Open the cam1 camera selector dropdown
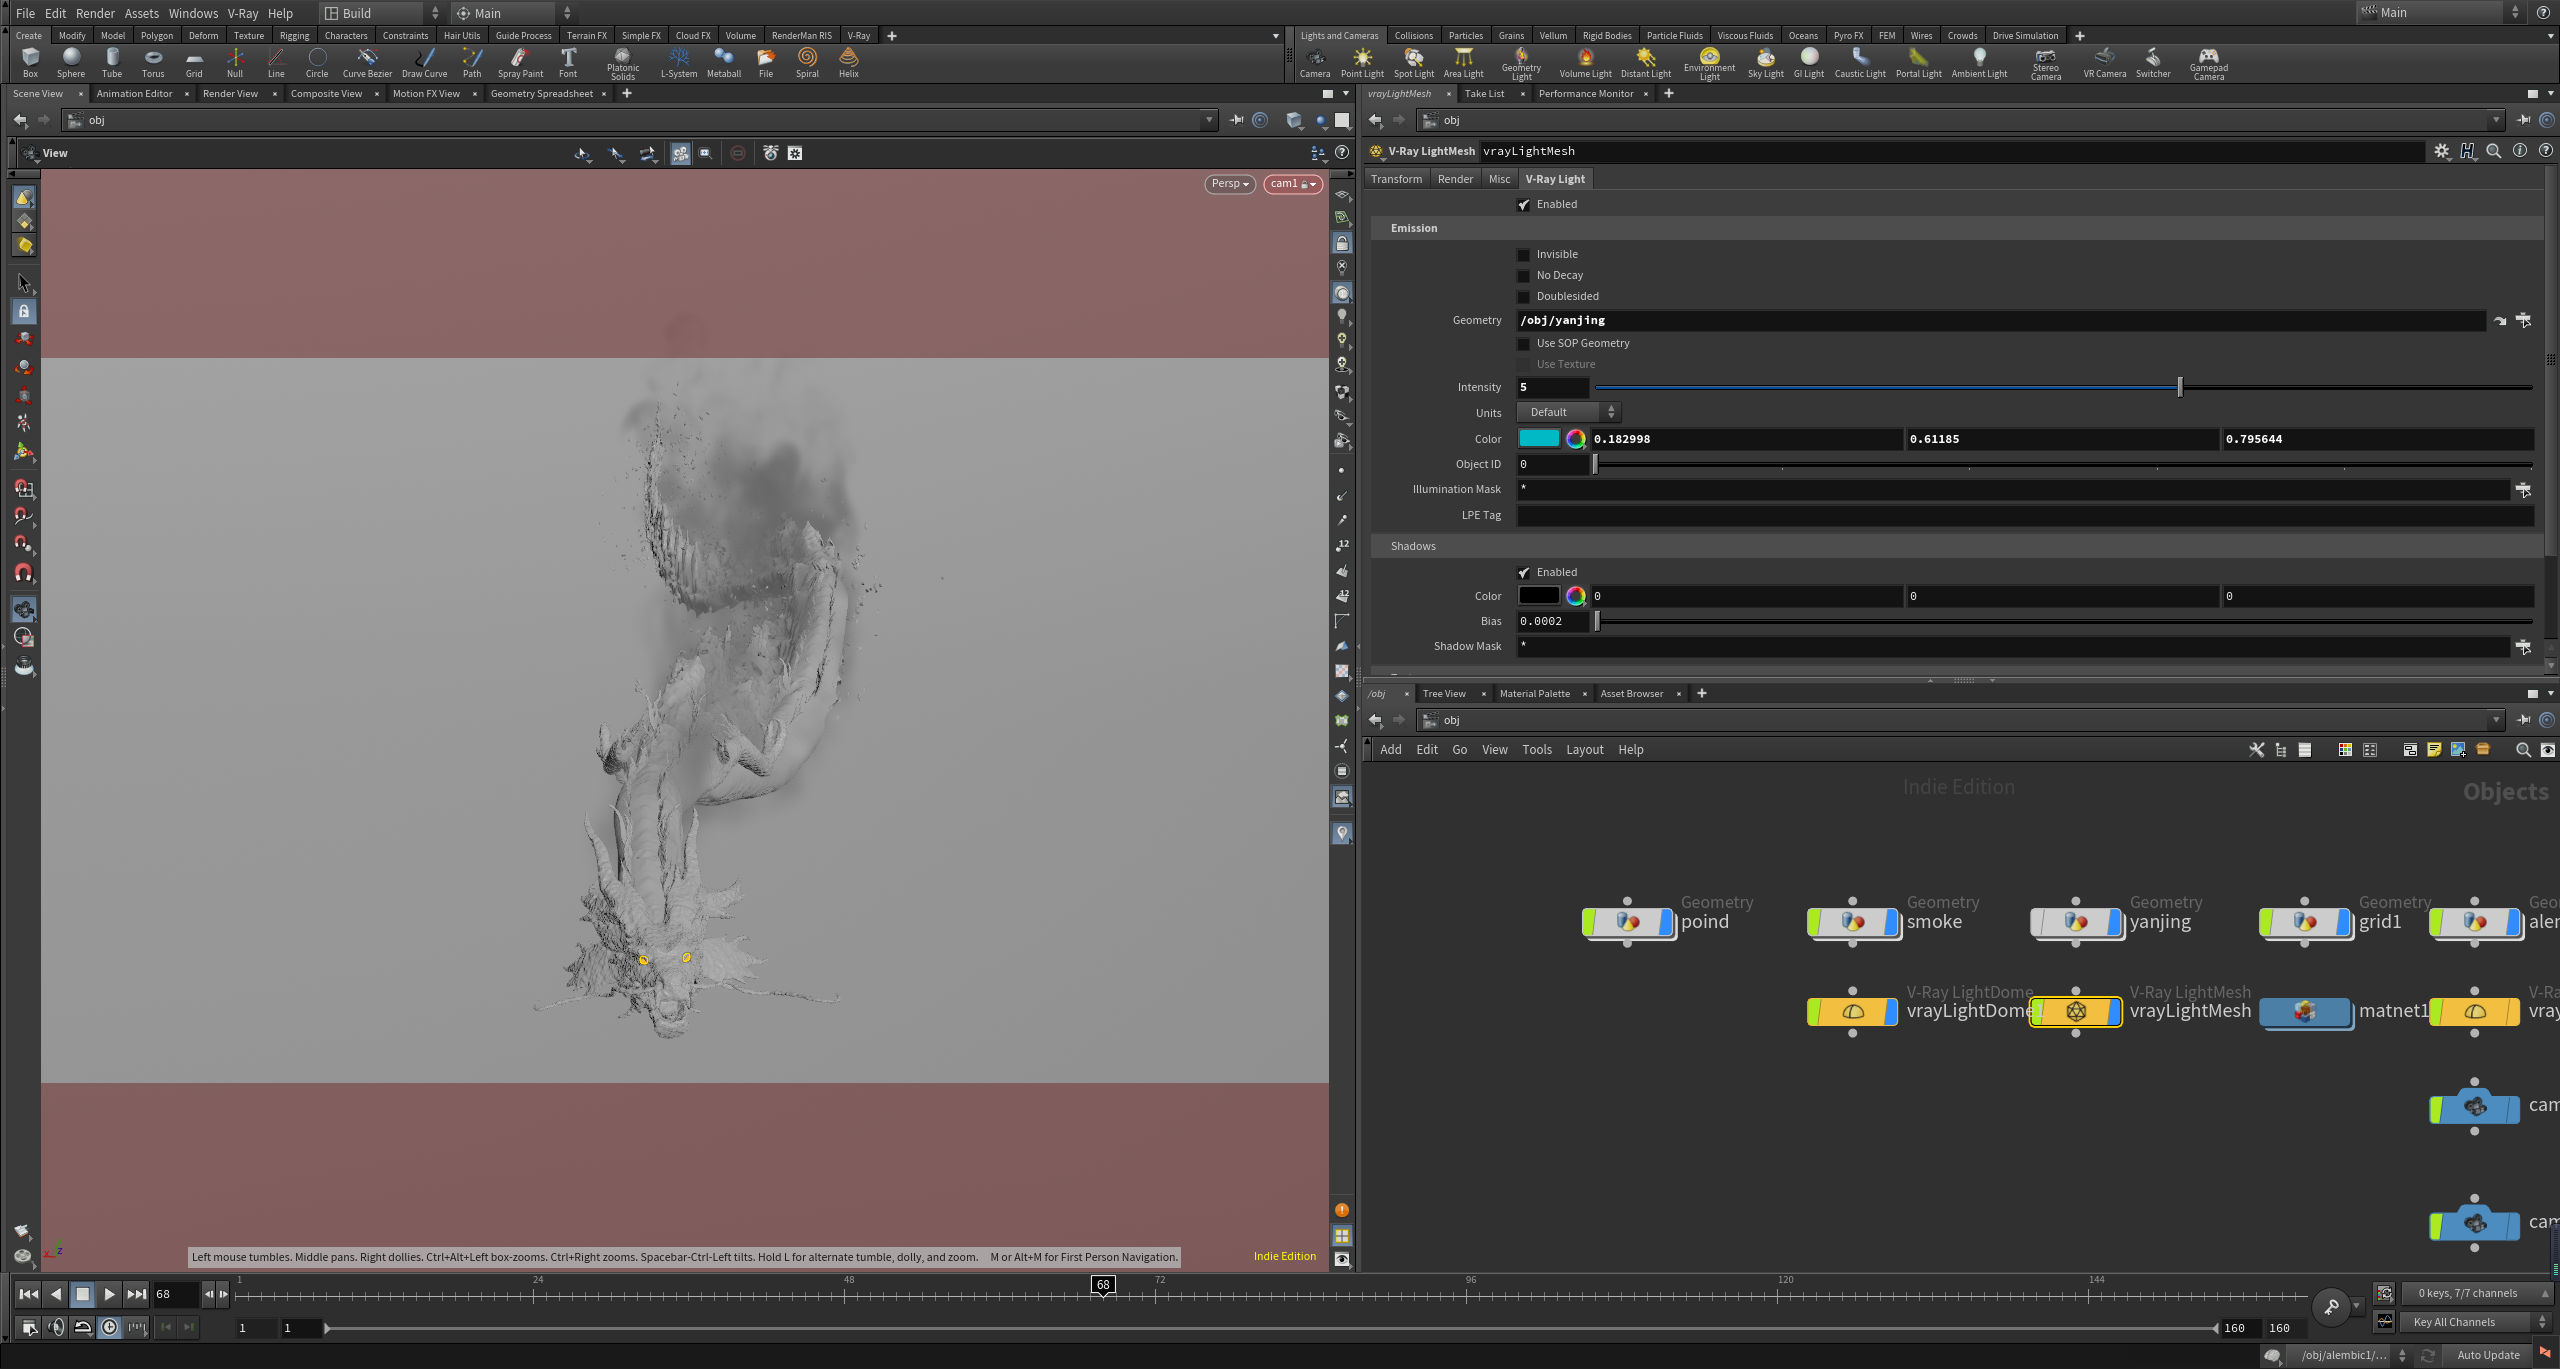 click(1291, 184)
